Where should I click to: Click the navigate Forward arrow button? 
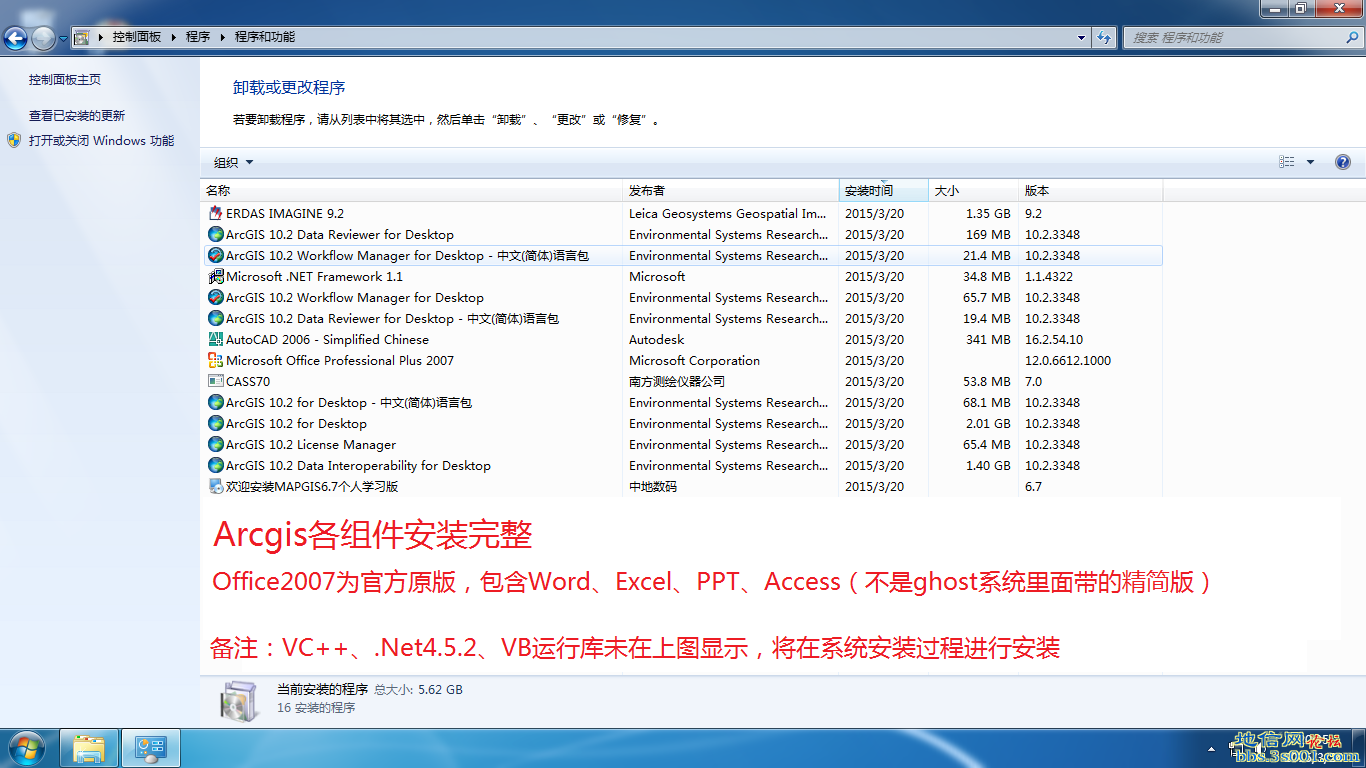(44, 38)
